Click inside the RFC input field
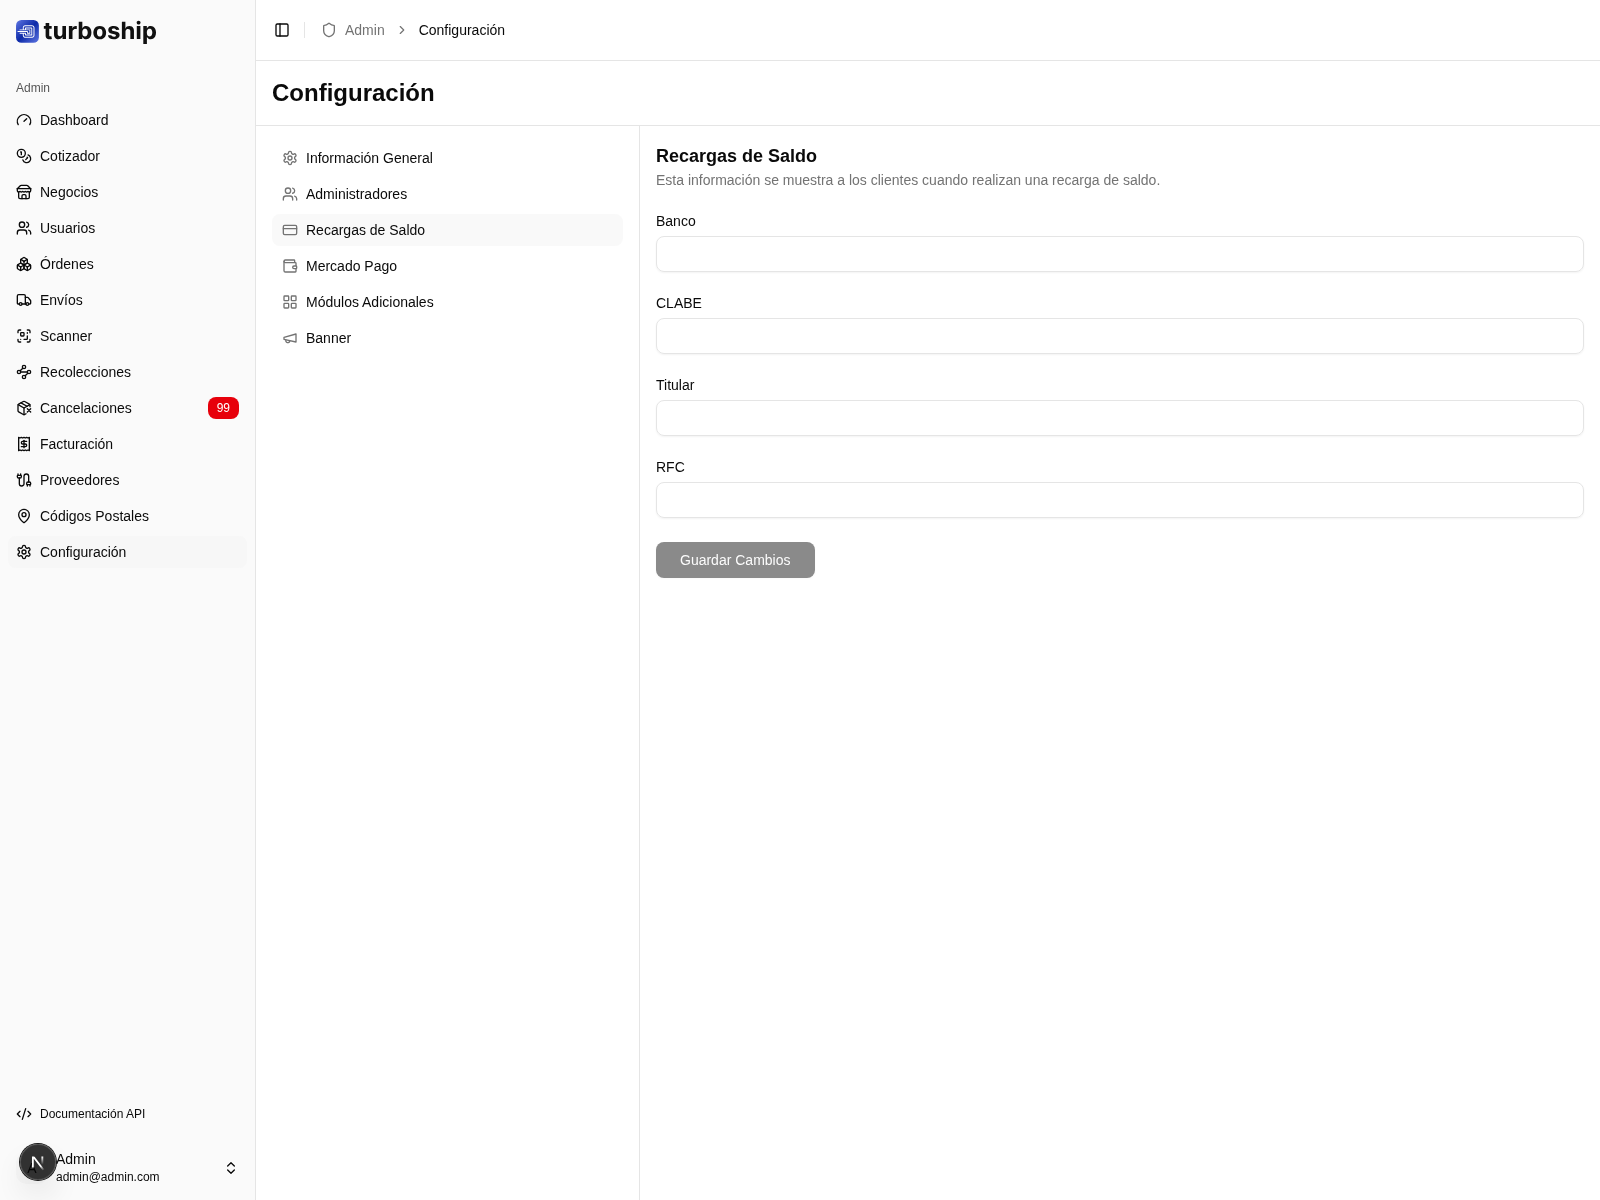The width and height of the screenshot is (1600, 1200). [1119, 500]
